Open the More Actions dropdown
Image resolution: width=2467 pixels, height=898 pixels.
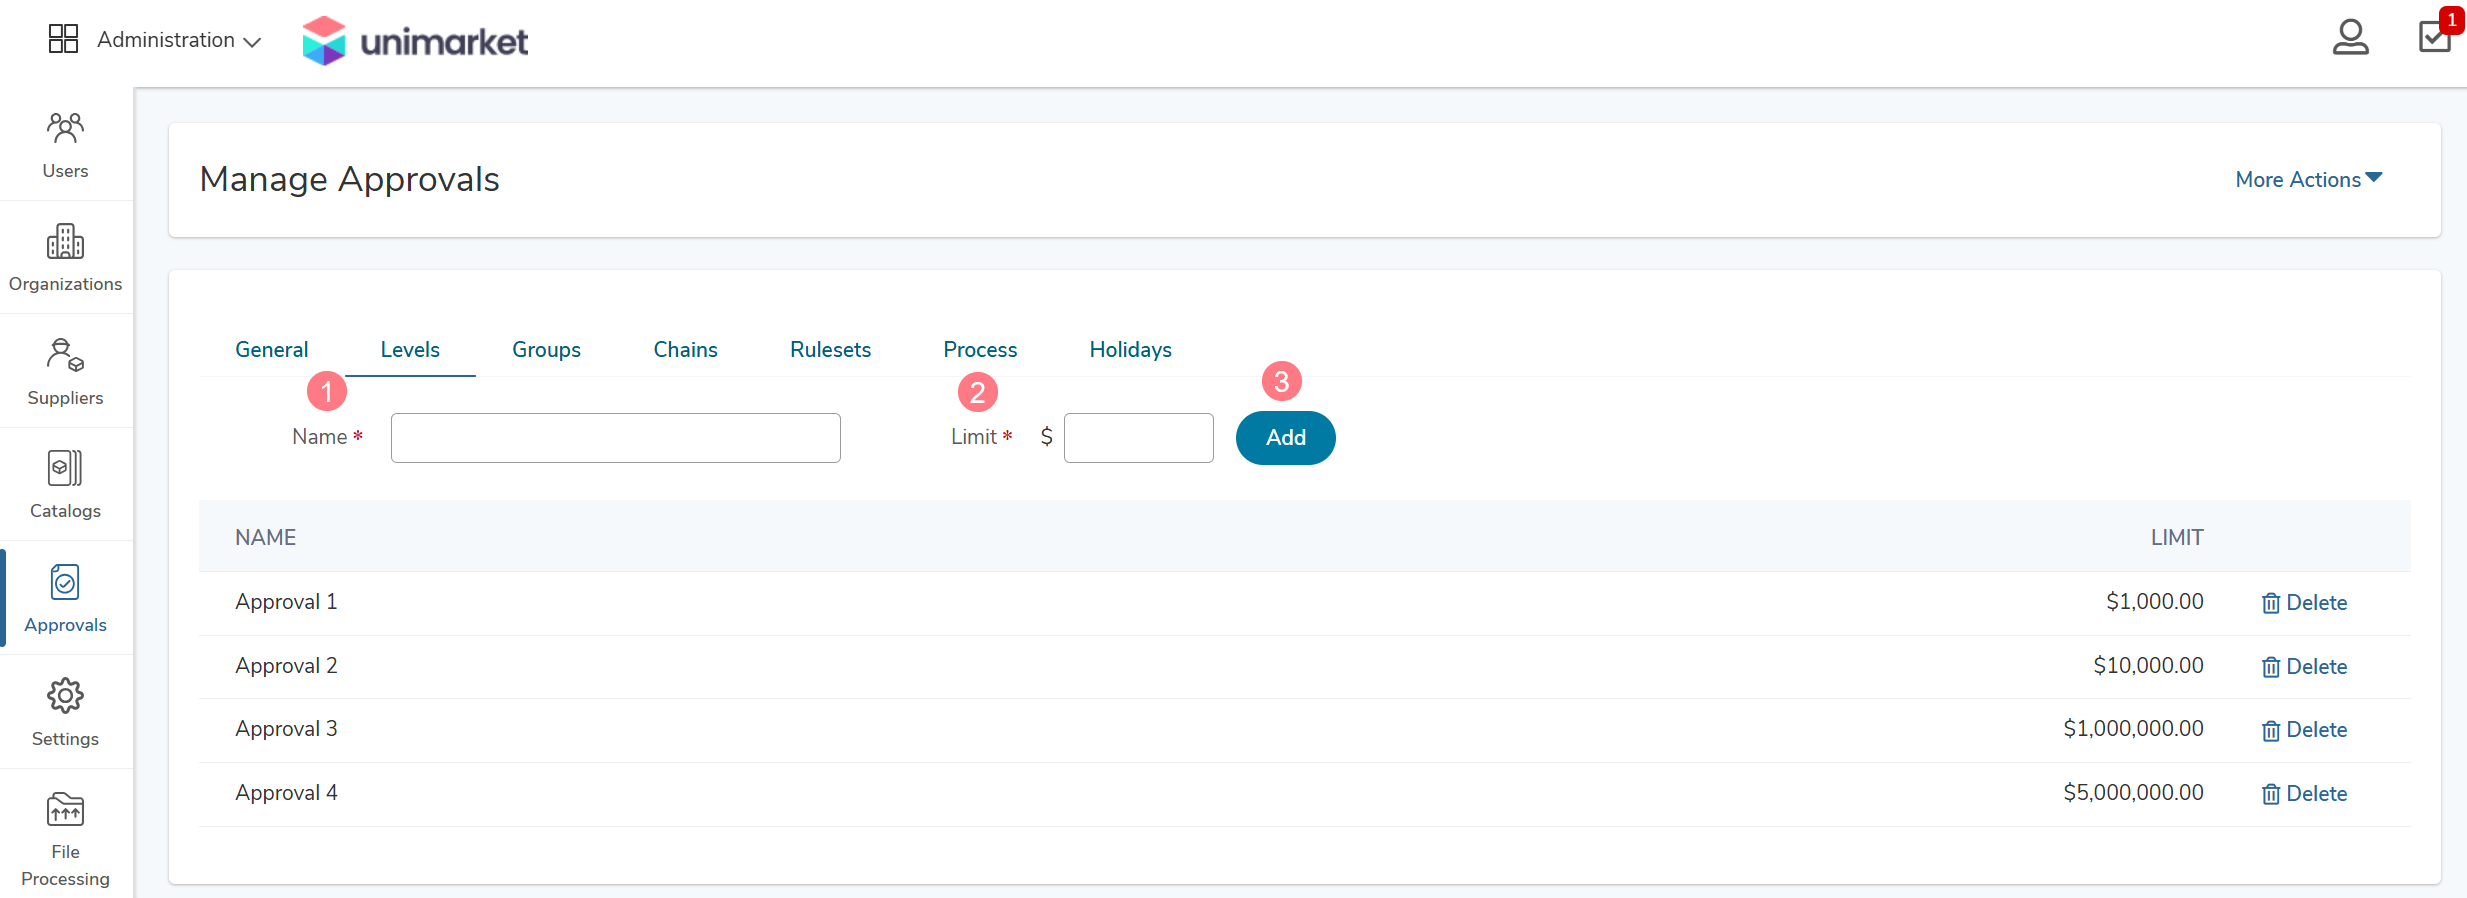click(2309, 179)
